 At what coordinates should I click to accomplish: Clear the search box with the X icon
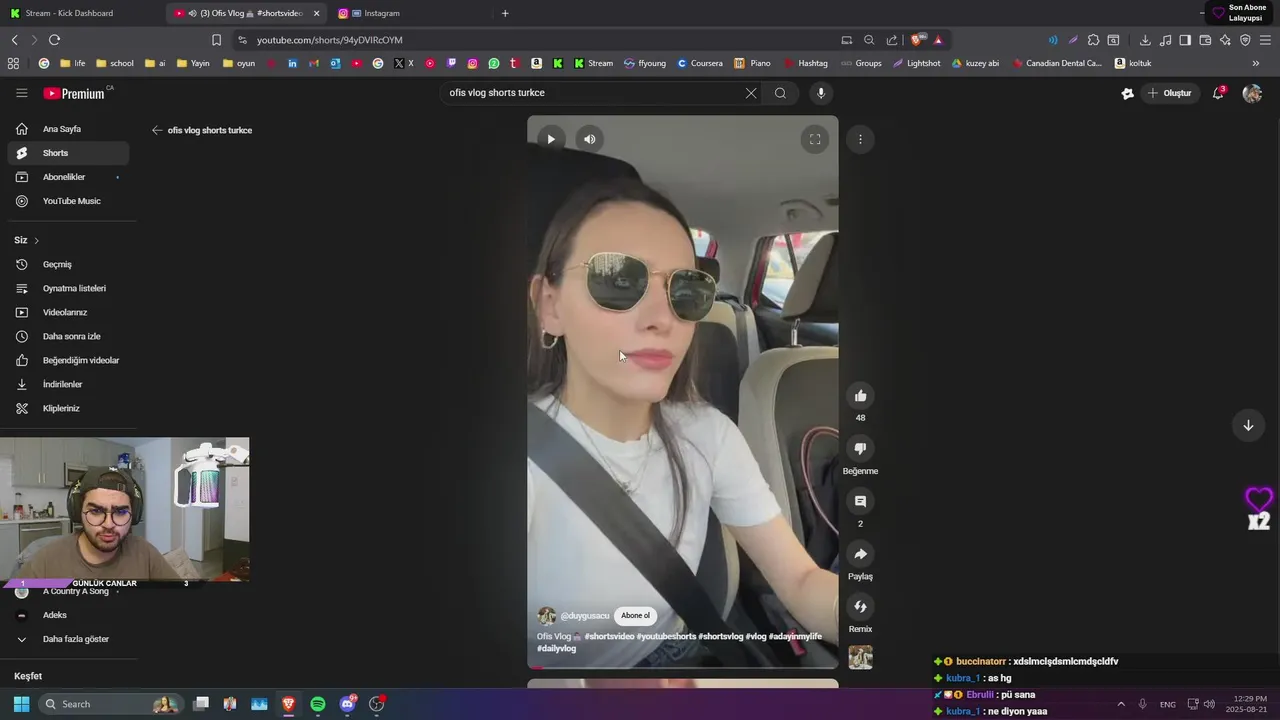point(751,93)
